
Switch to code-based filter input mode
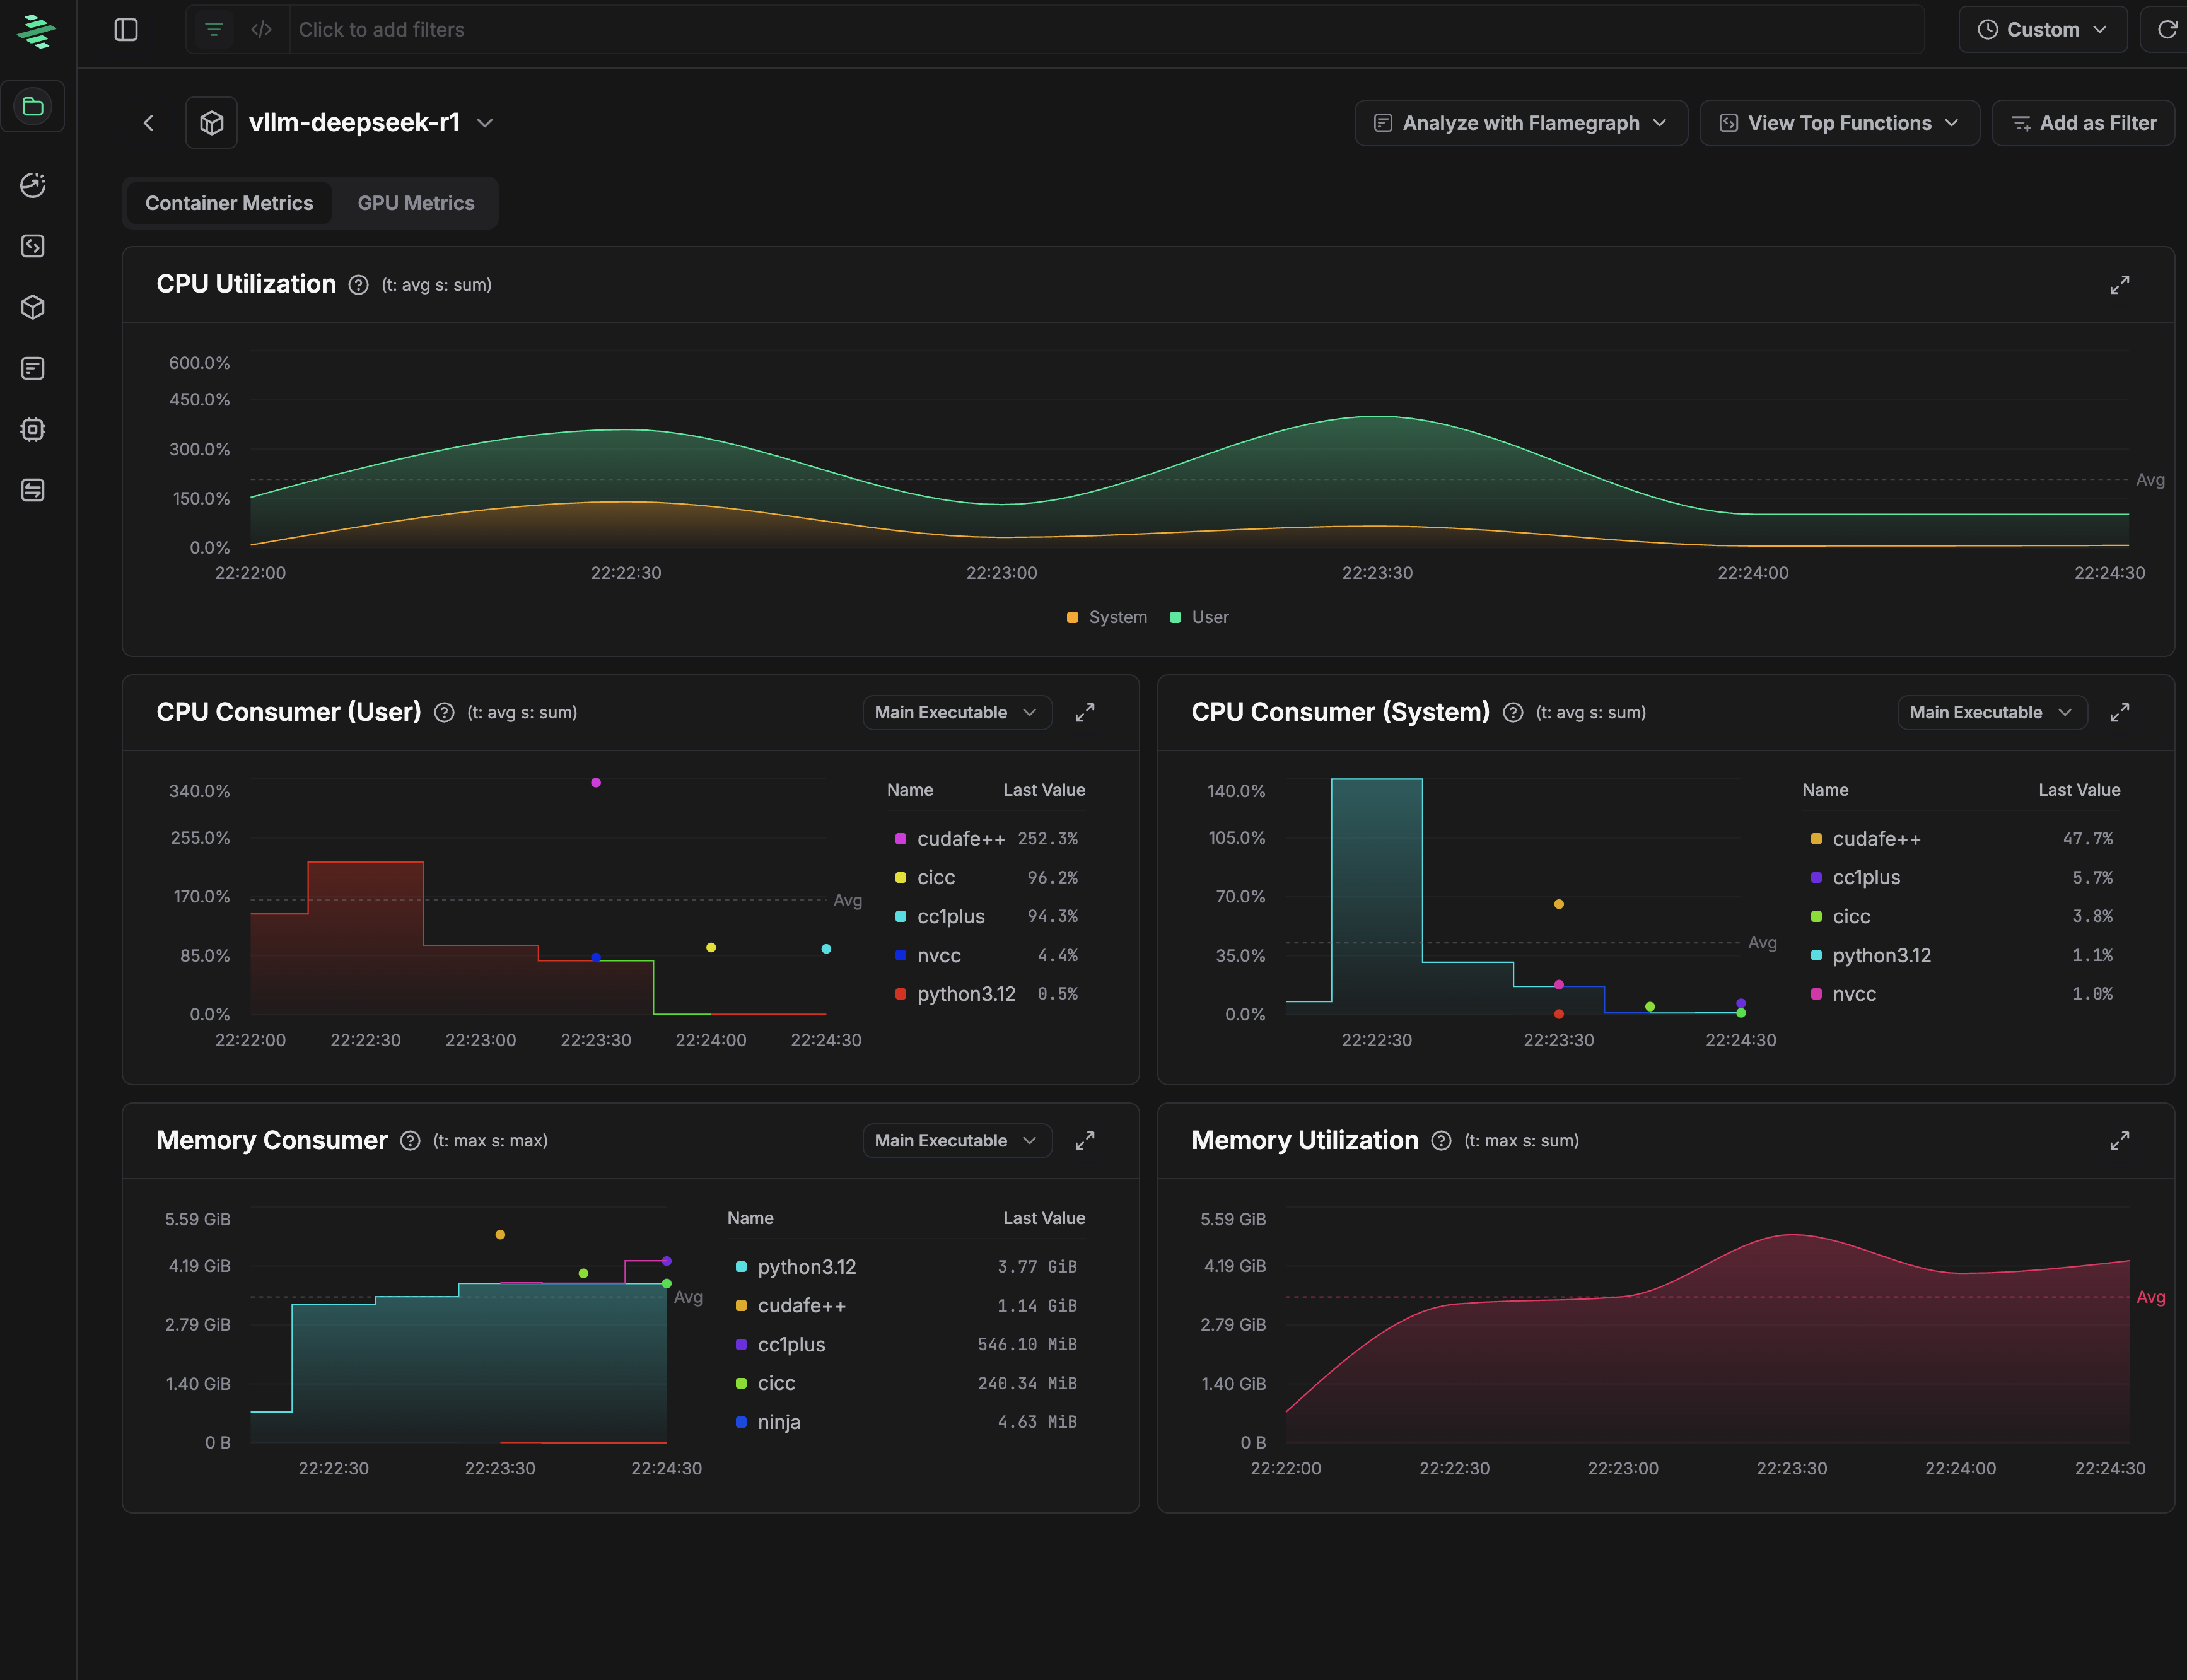261,29
